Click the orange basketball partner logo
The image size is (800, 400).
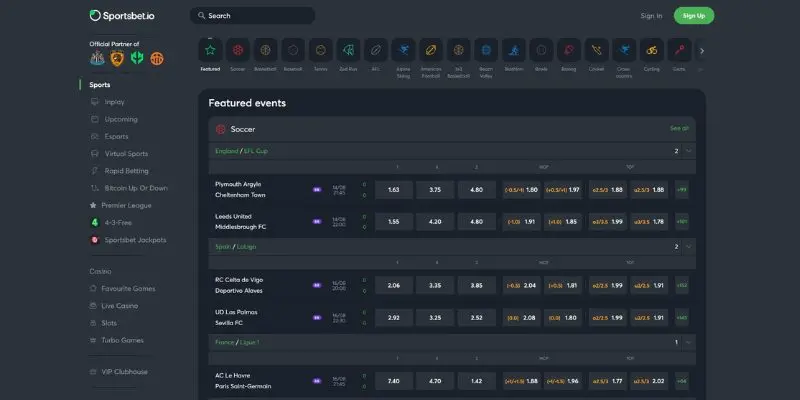tap(157, 59)
